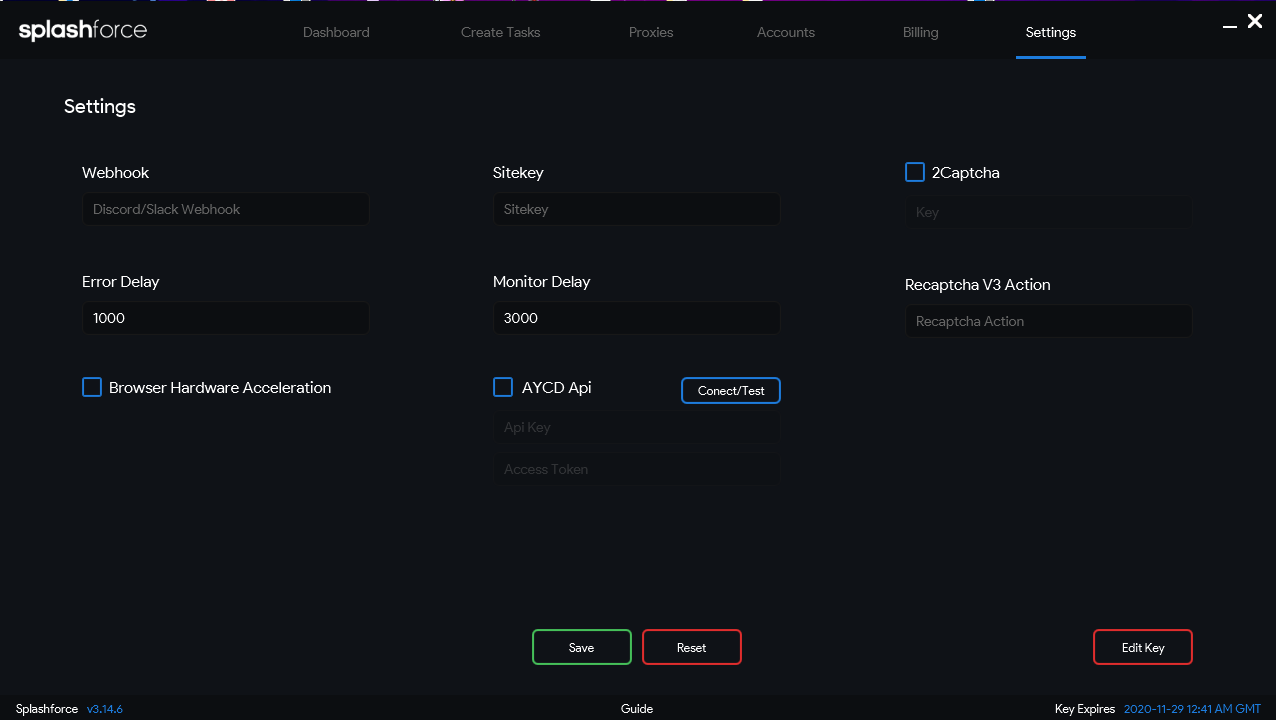The width and height of the screenshot is (1276, 720).
Task: Focus the Discord/Slack Webhook field
Action: 225,209
